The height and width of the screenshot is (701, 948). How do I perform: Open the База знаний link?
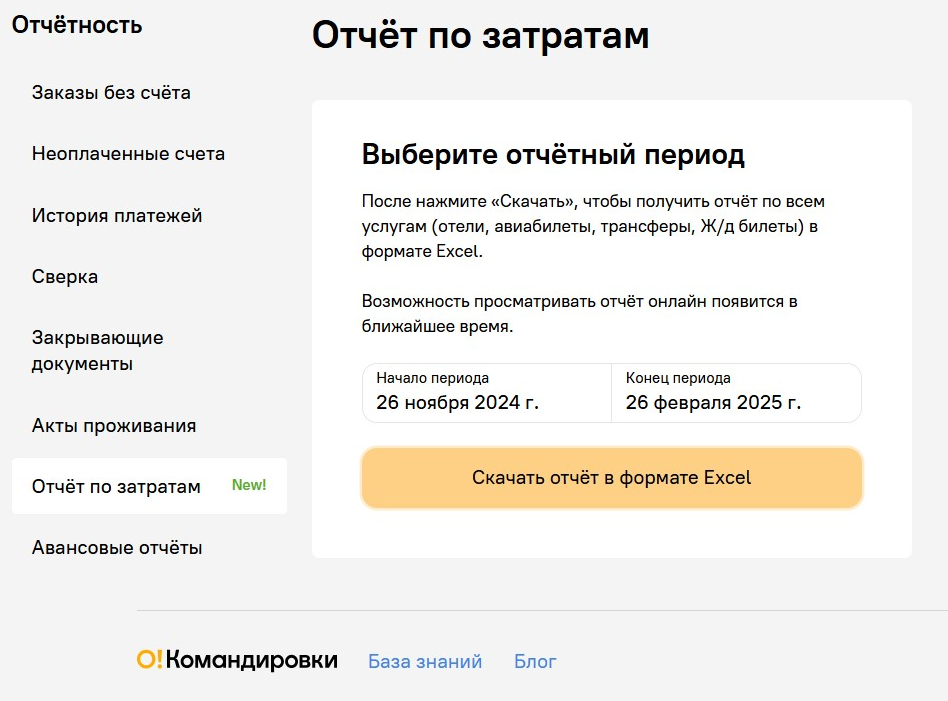click(x=425, y=661)
